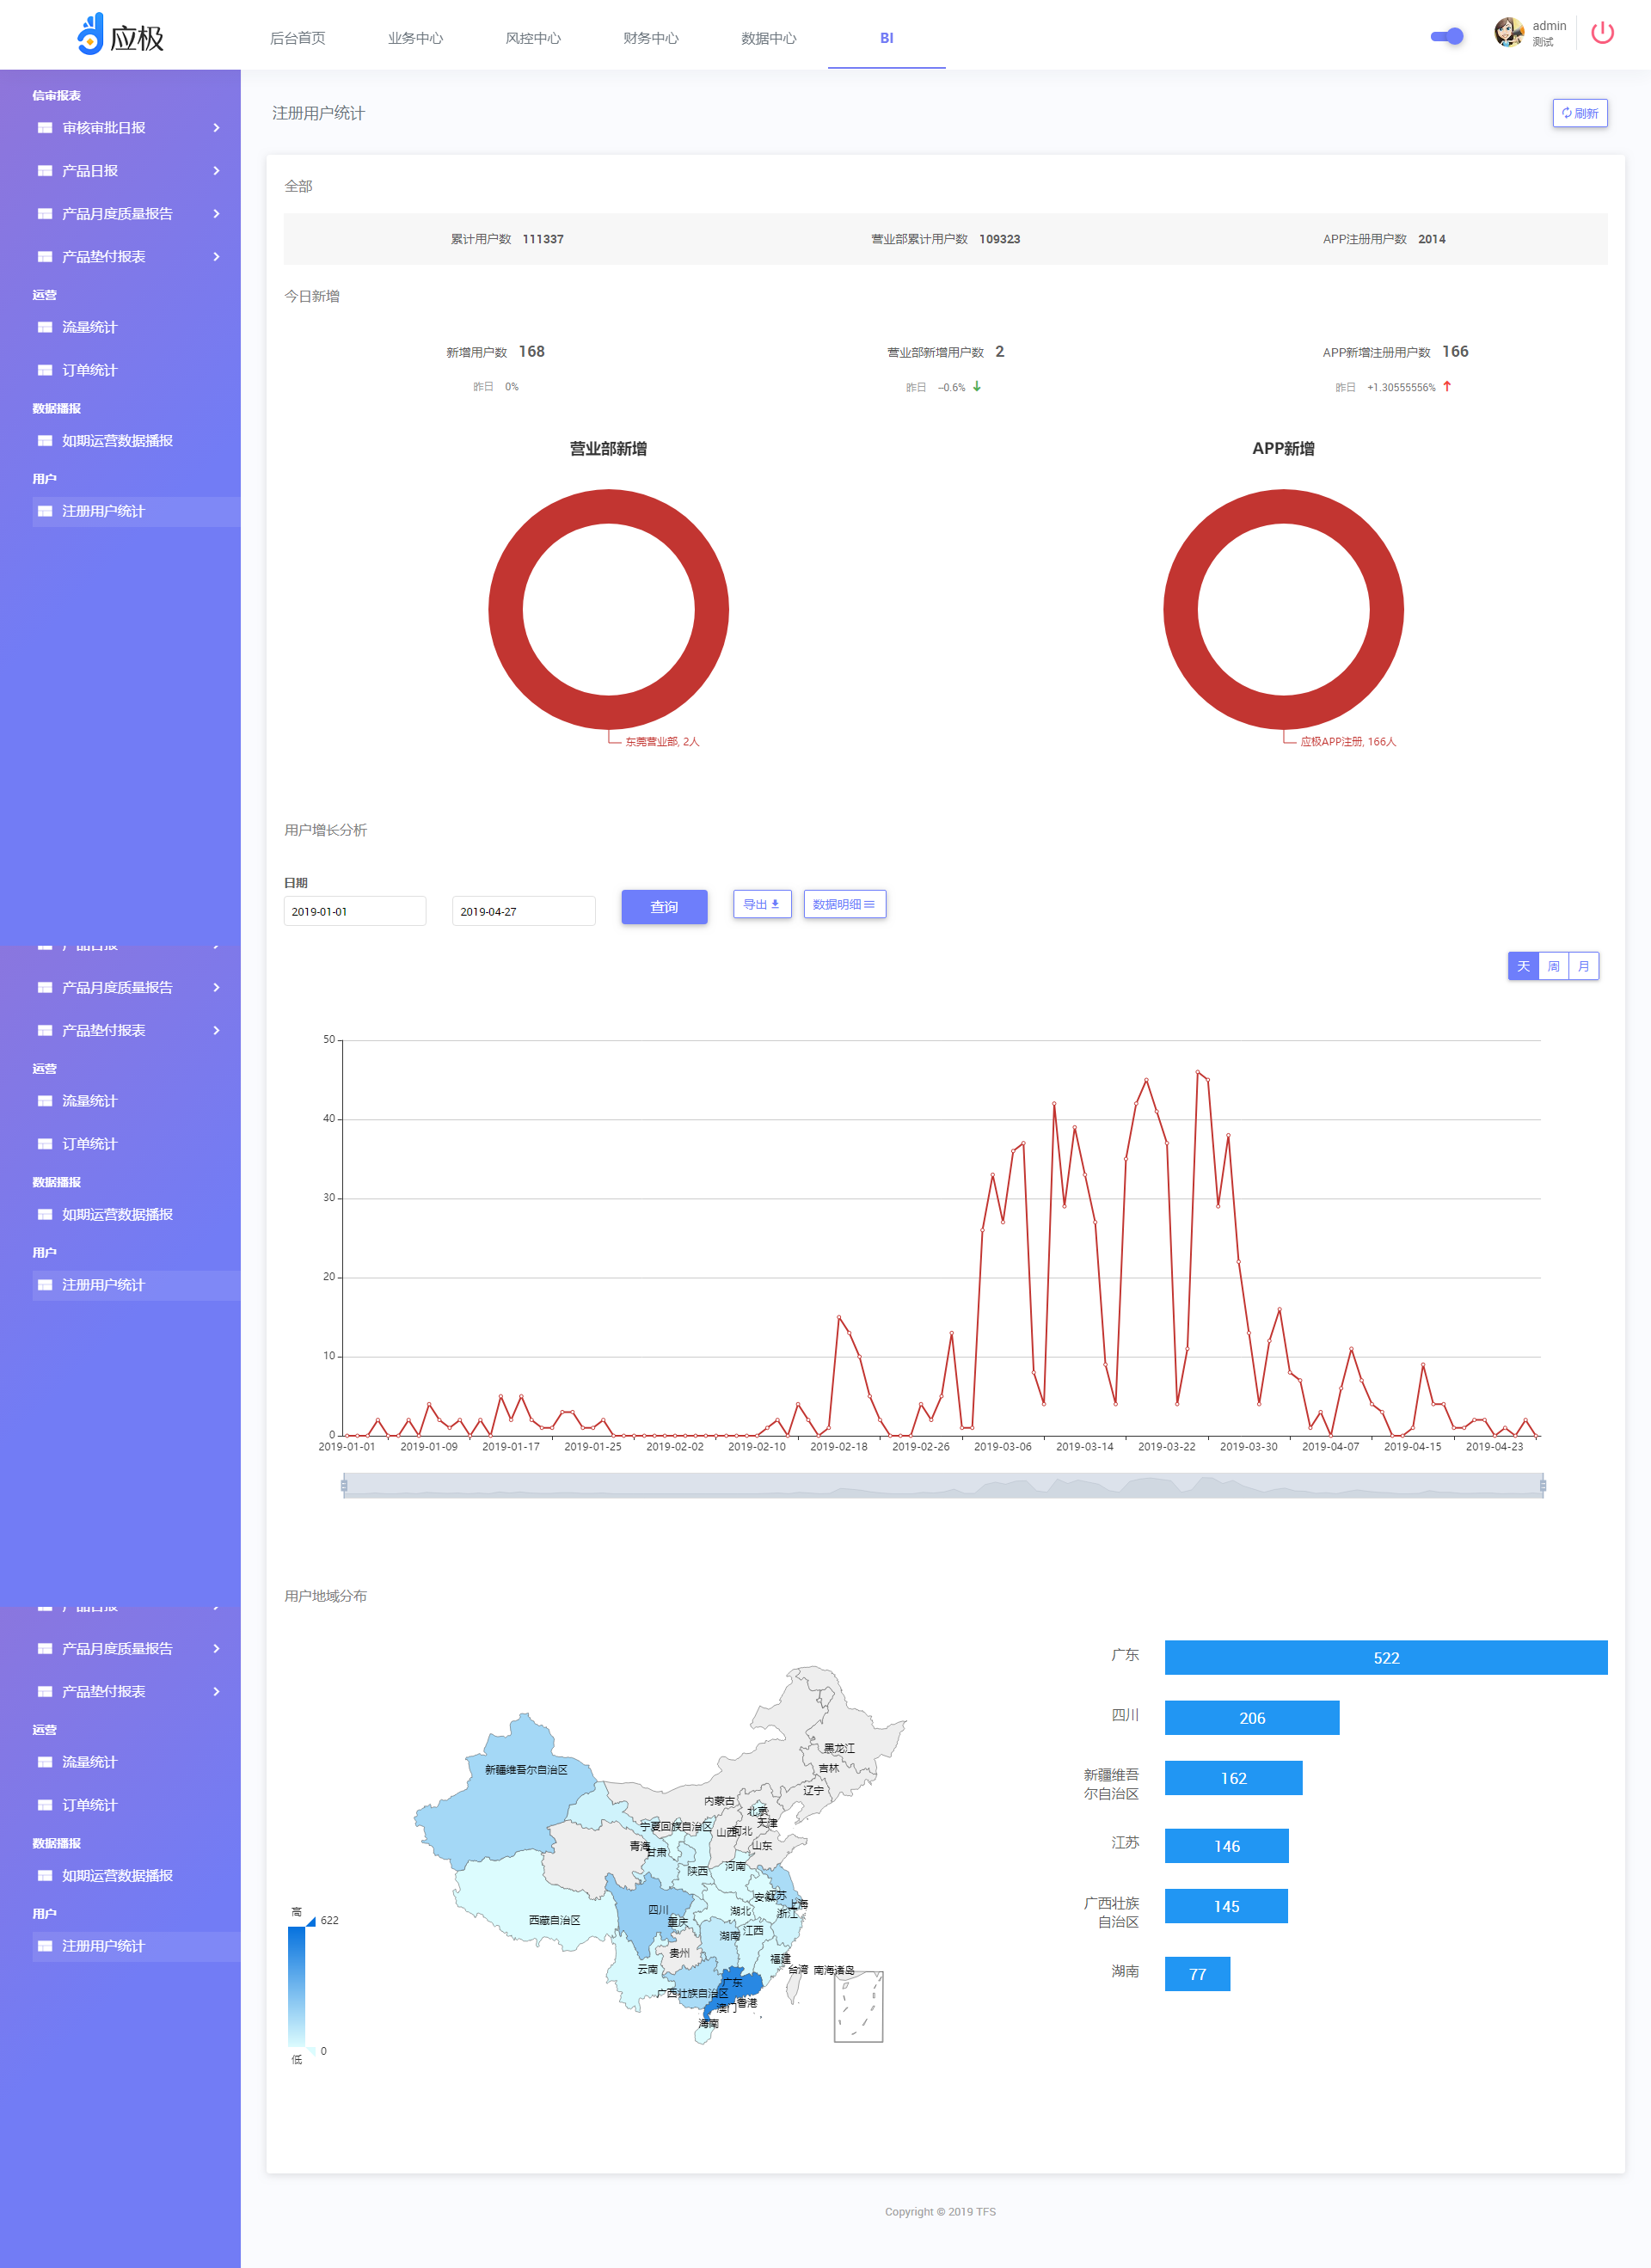Click the 江苏 bar showing 146
The height and width of the screenshot is (2268, 1651).
tap(1227, 1845)
